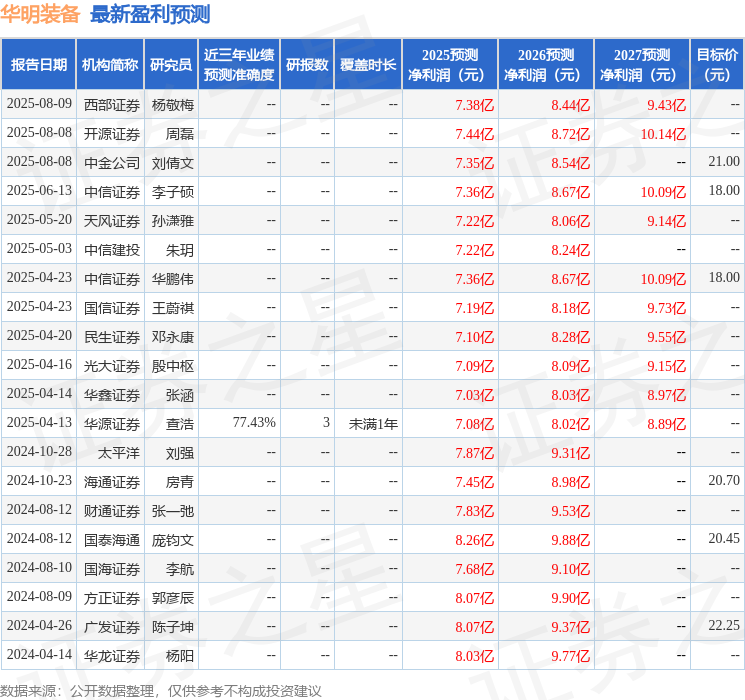The image size is (745, 700).
Task: Click the 国泰海通 row institution name
Action: pyautogui.click(x=112, y=540)
